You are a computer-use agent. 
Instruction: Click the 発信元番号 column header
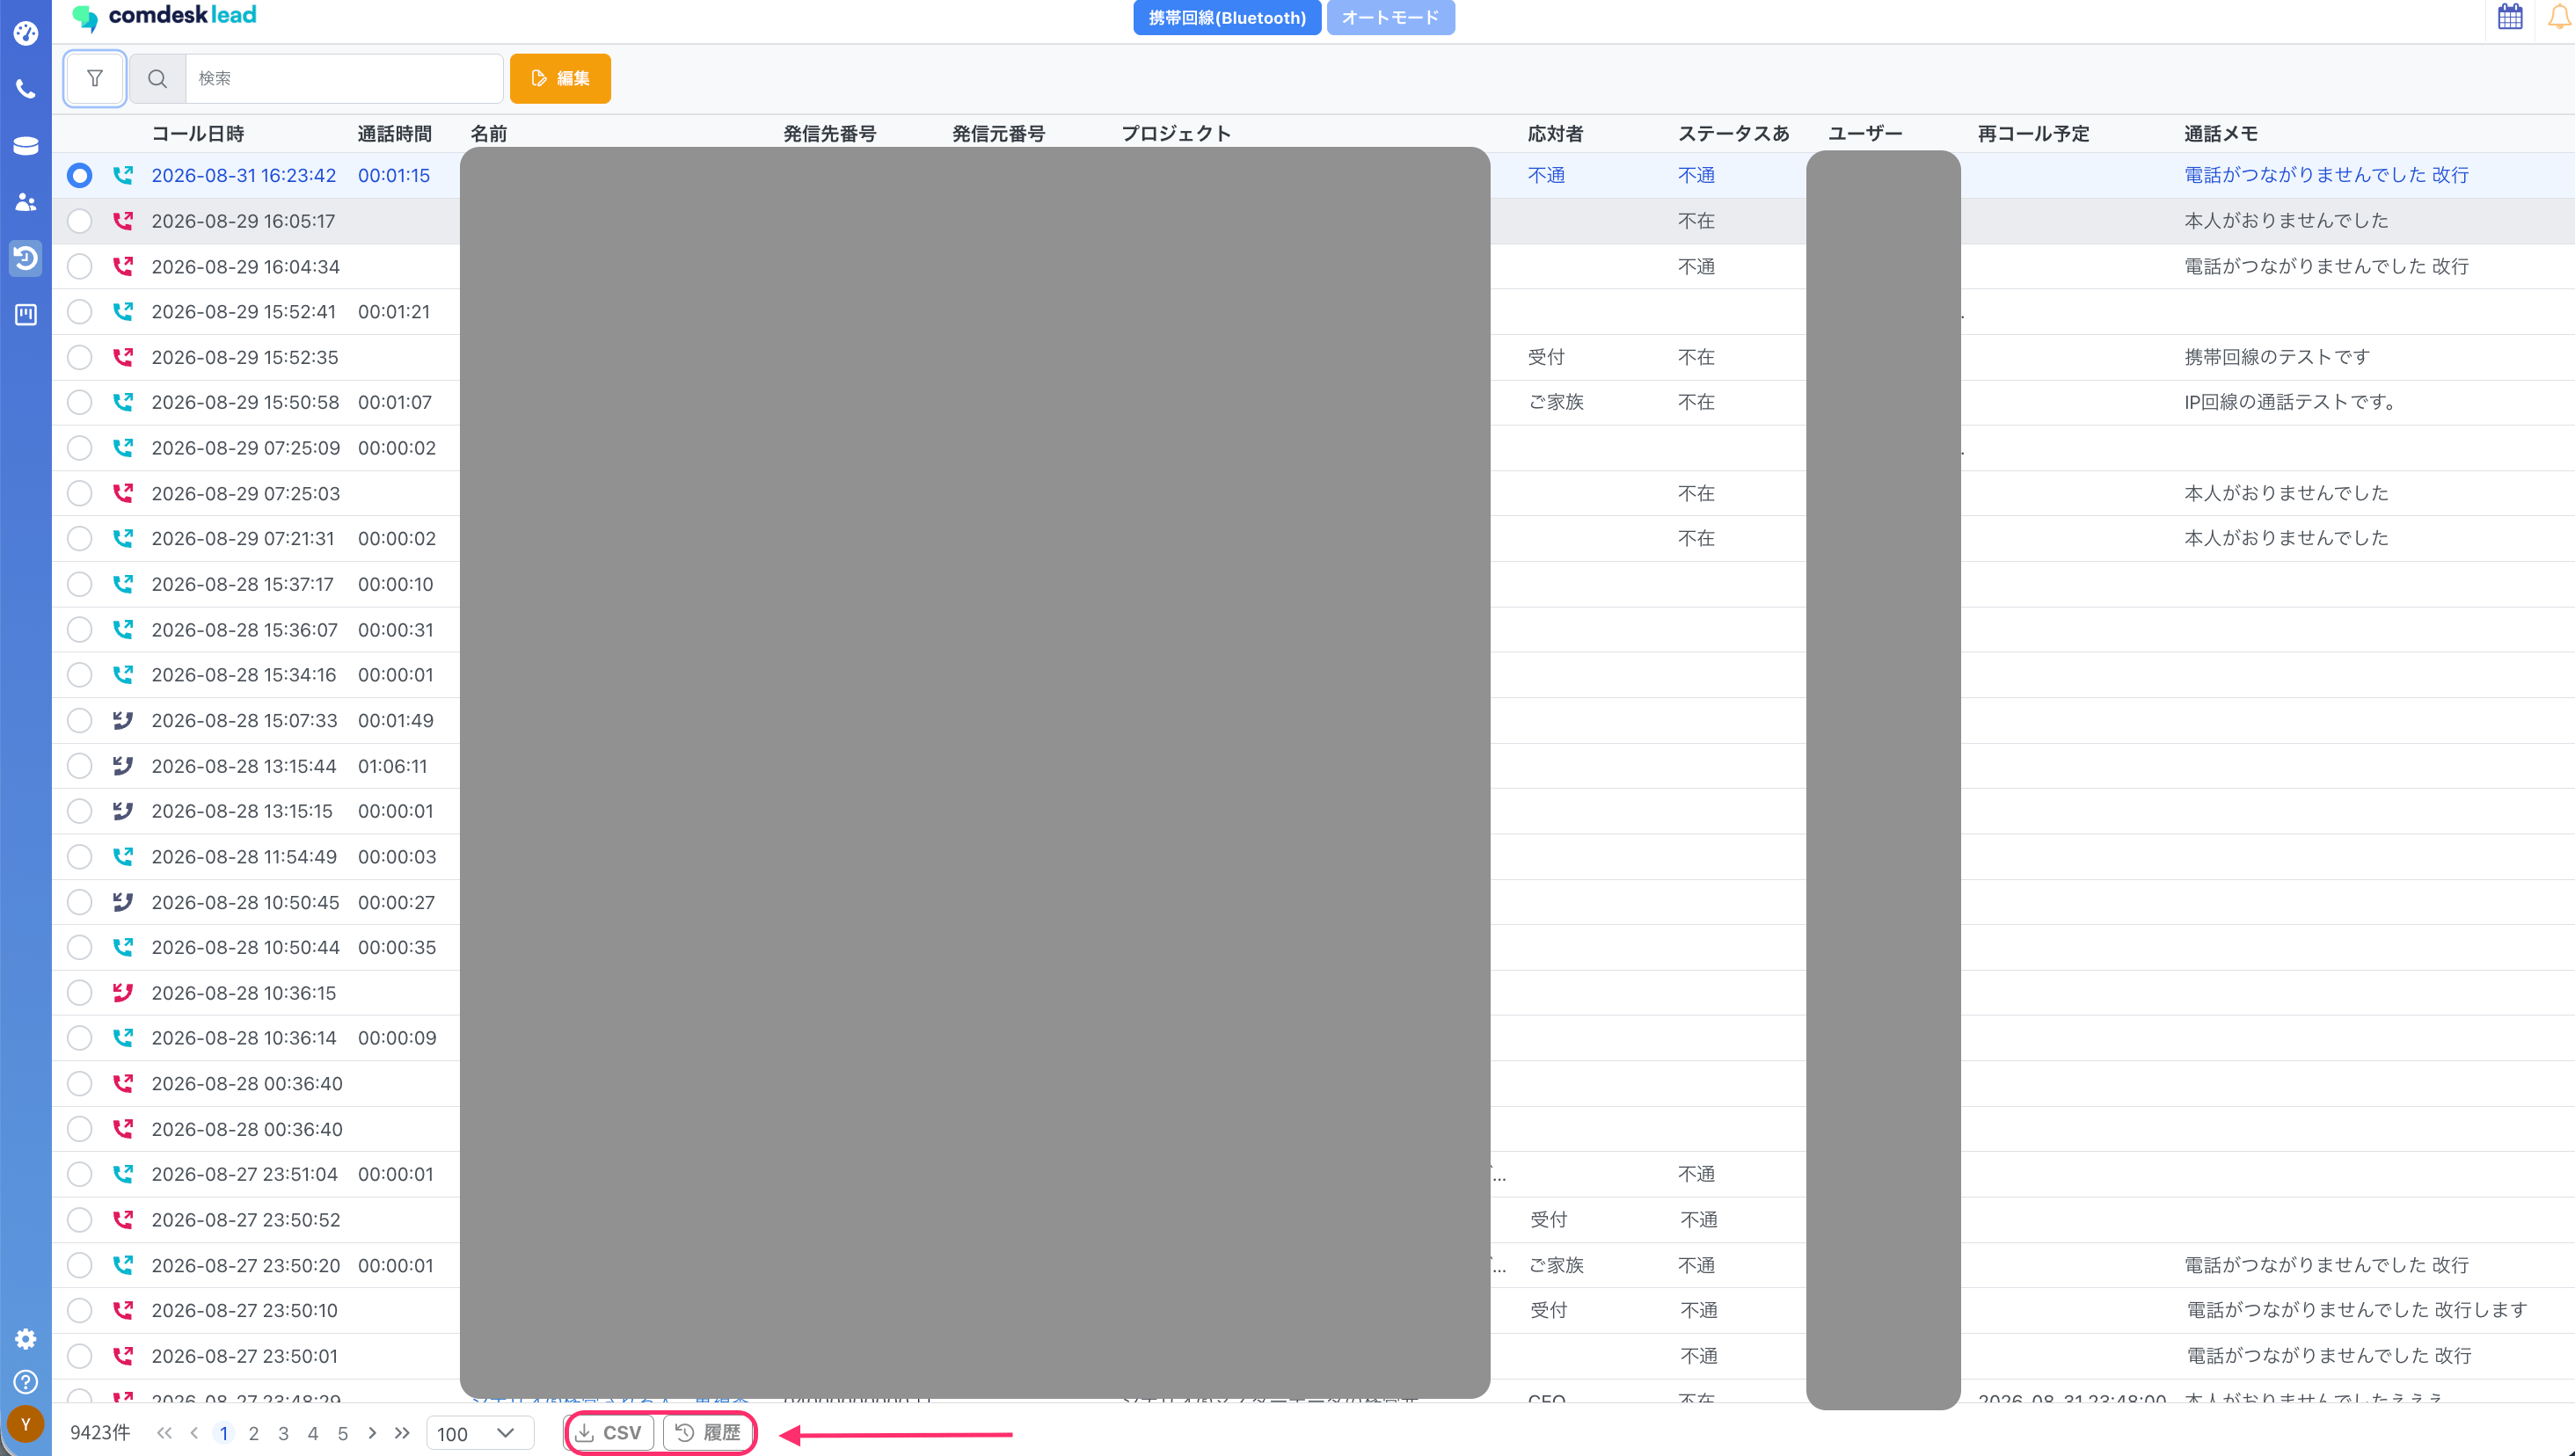click(x=999, y=134)
